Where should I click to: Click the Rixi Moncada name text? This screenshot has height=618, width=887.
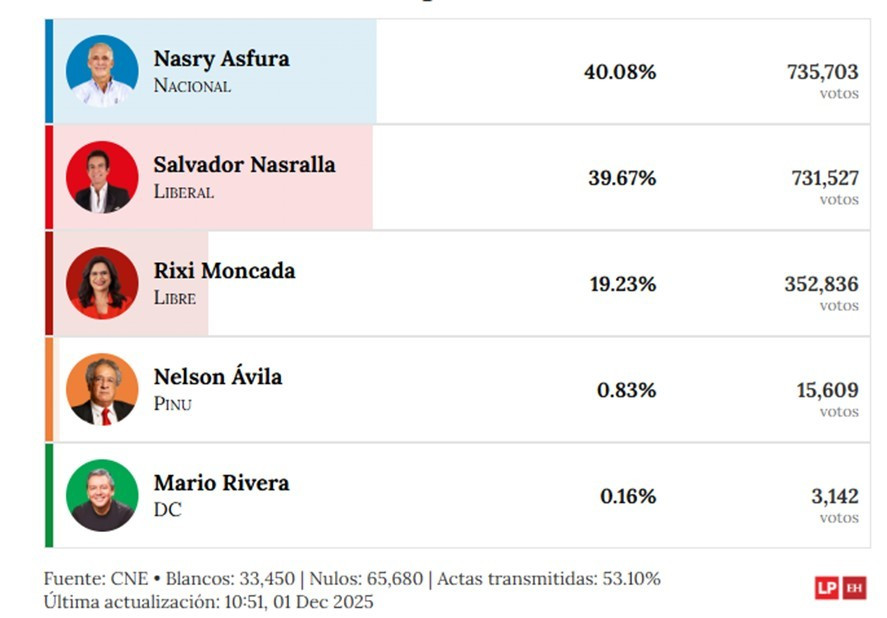point(224,271)
